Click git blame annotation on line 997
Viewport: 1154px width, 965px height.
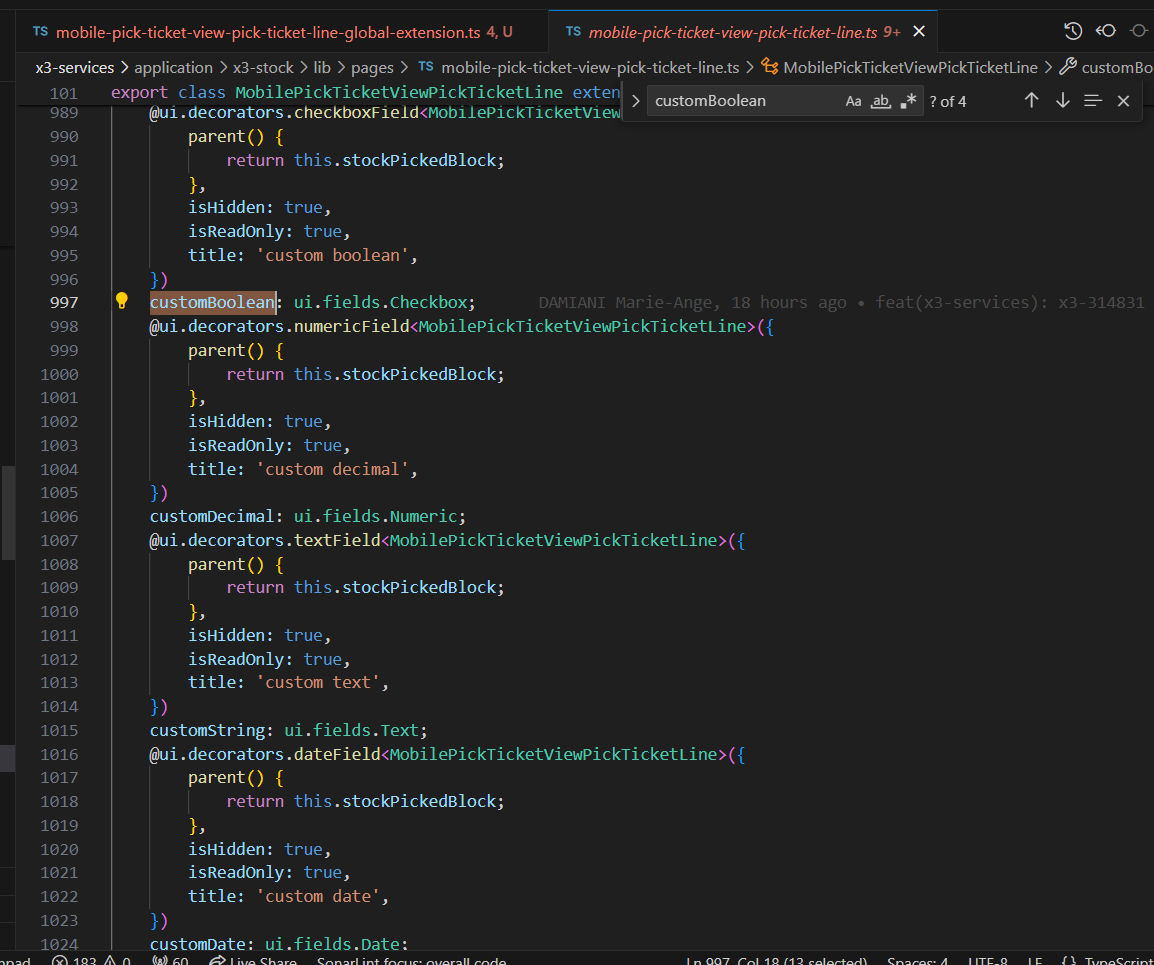(841, 303)
